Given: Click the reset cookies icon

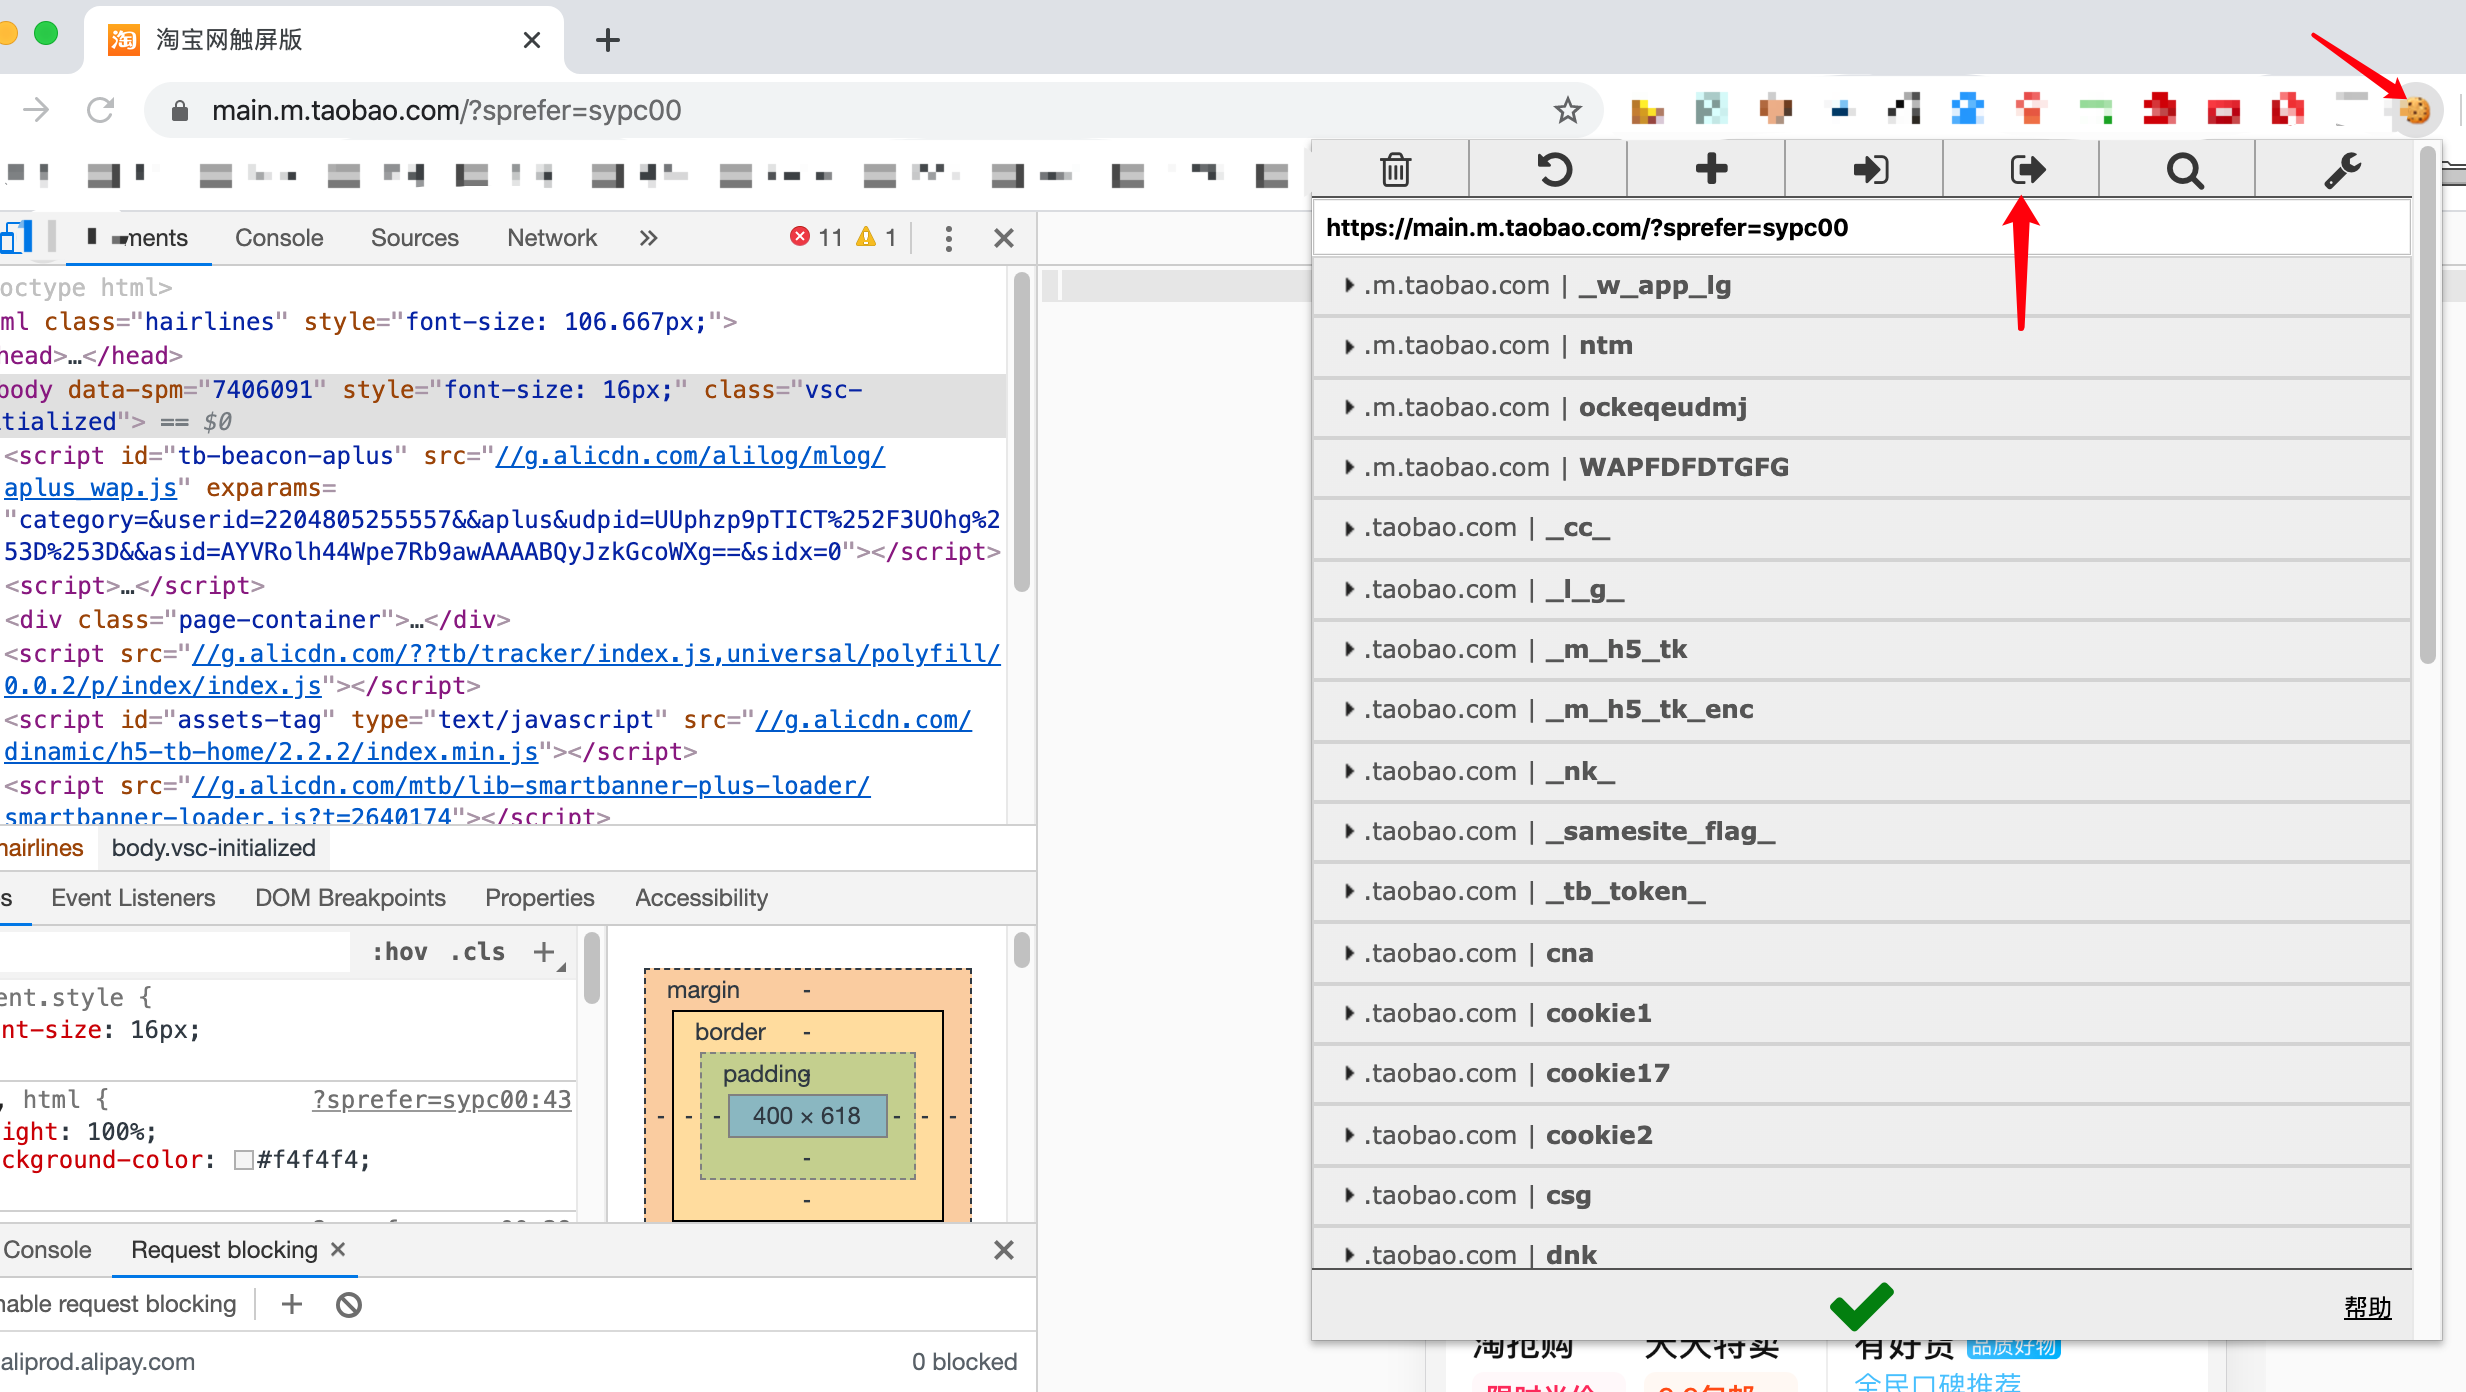Looking at the screenshot, I should tap(1553, 169).
